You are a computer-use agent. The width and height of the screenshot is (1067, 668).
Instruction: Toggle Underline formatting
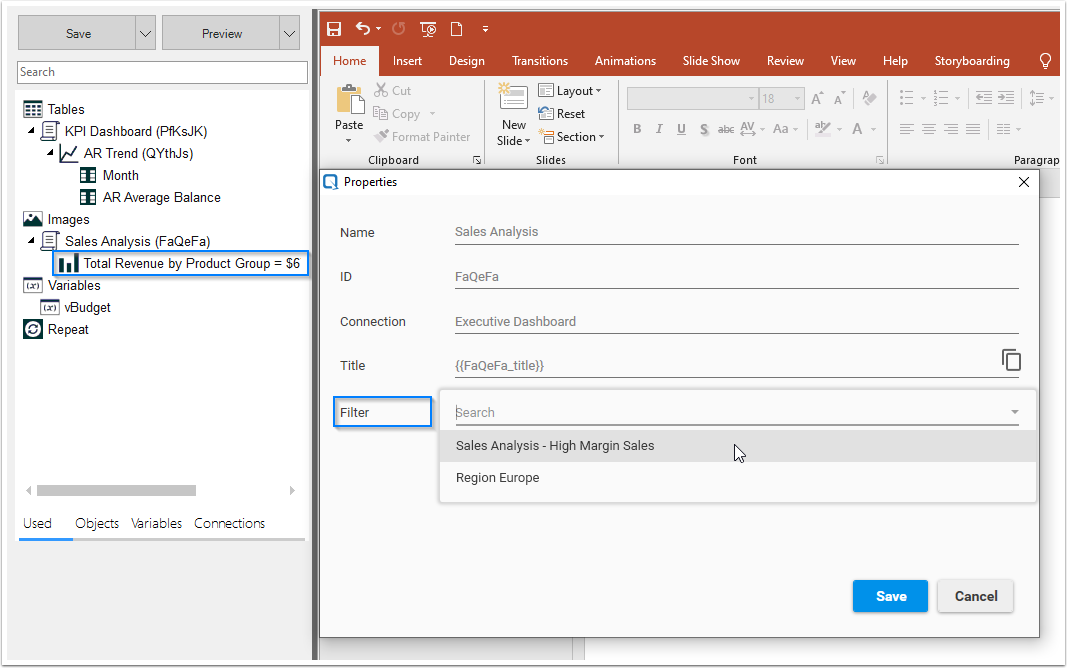pyautogui.click(x=681, y=129)
